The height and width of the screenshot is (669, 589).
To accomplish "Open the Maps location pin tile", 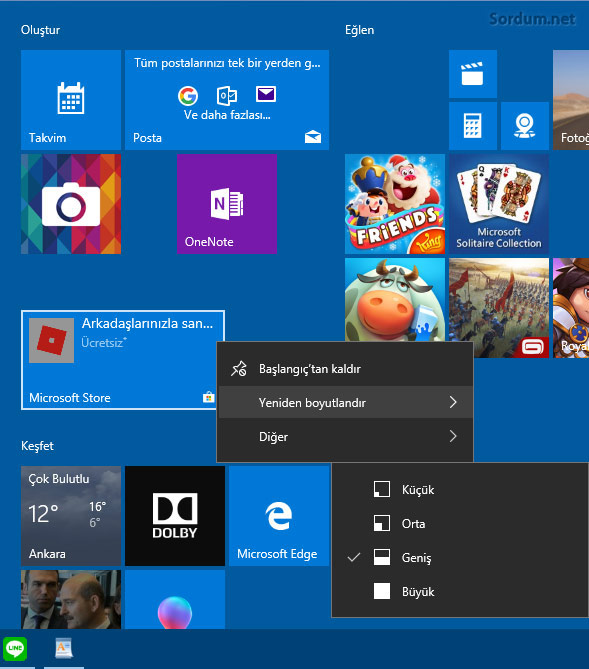I will [x=525, y=126].
